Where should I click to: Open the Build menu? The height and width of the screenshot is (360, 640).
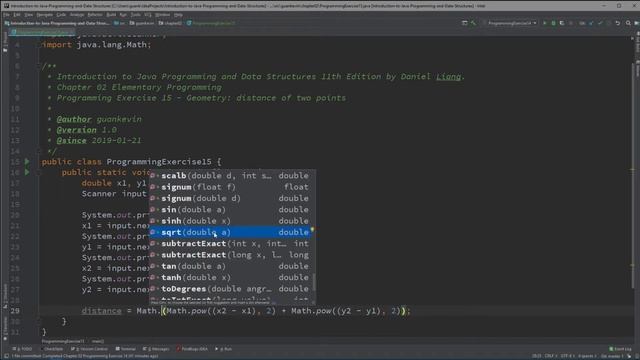pos(111,15)
